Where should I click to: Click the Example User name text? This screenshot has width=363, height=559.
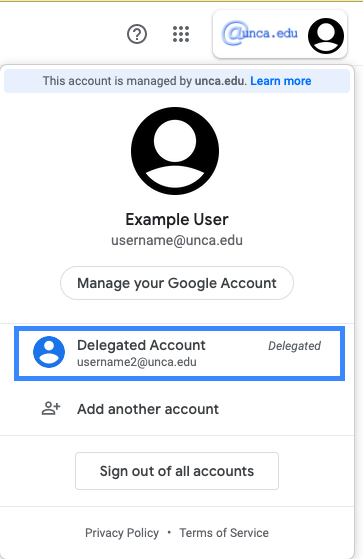point(177,219)
